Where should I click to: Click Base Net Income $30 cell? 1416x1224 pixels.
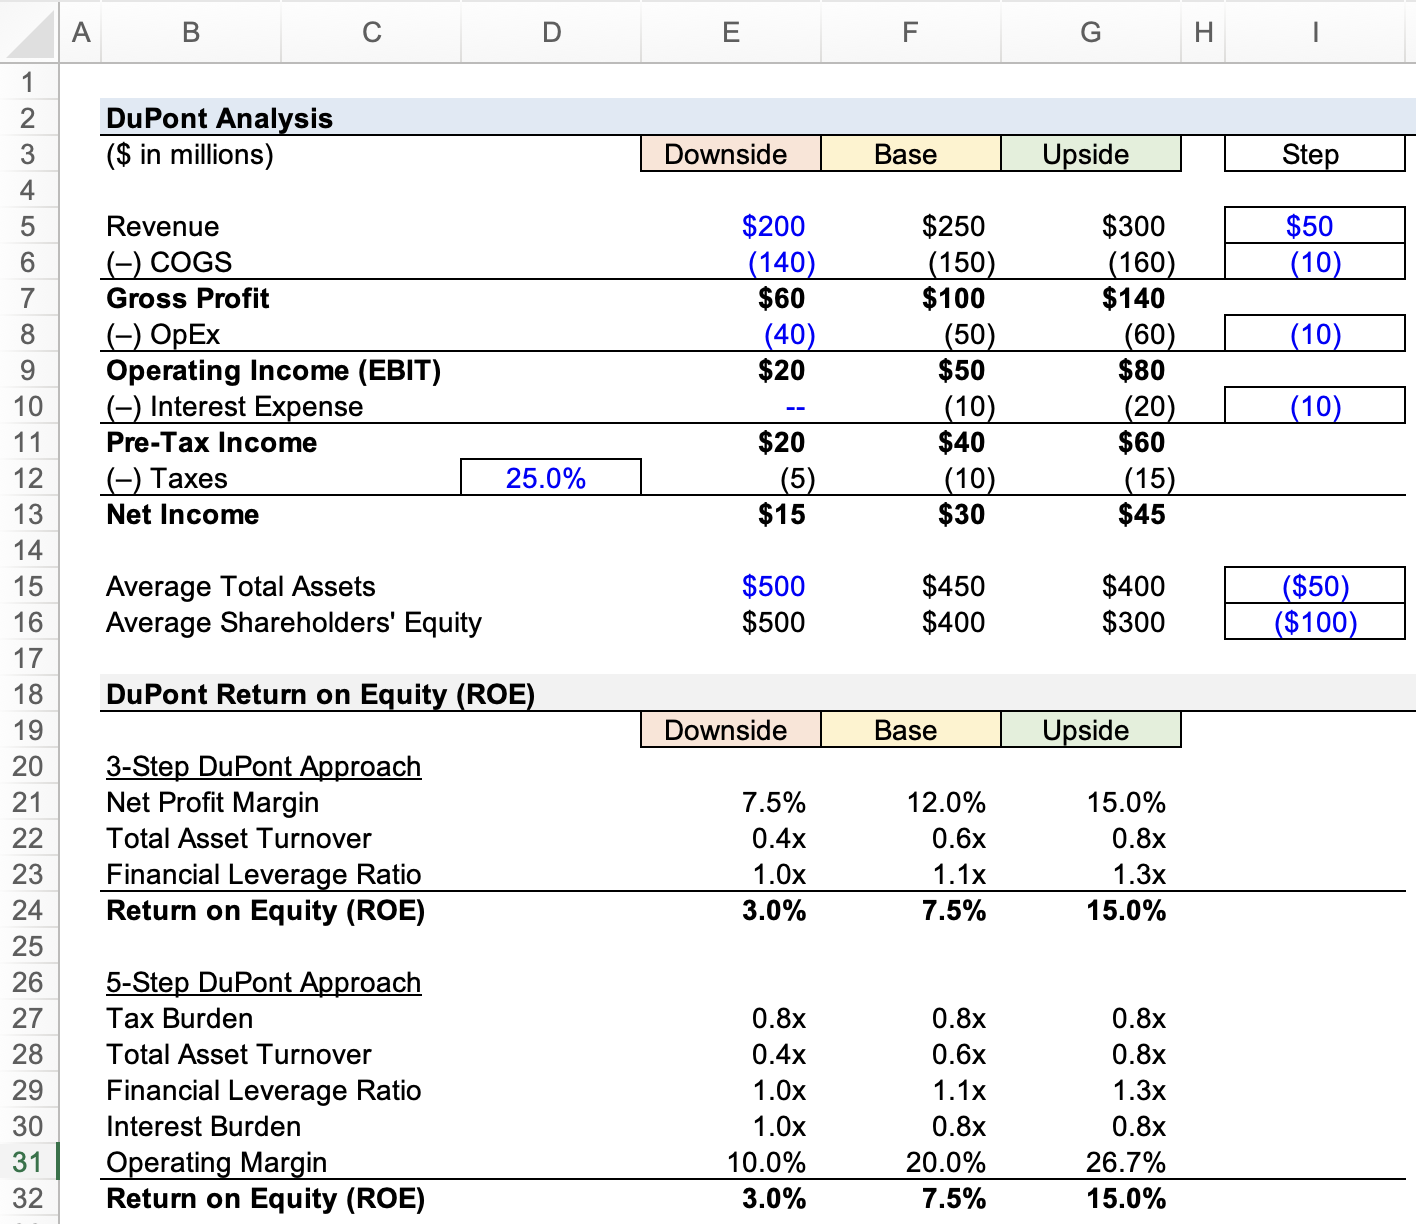point(911,514)
